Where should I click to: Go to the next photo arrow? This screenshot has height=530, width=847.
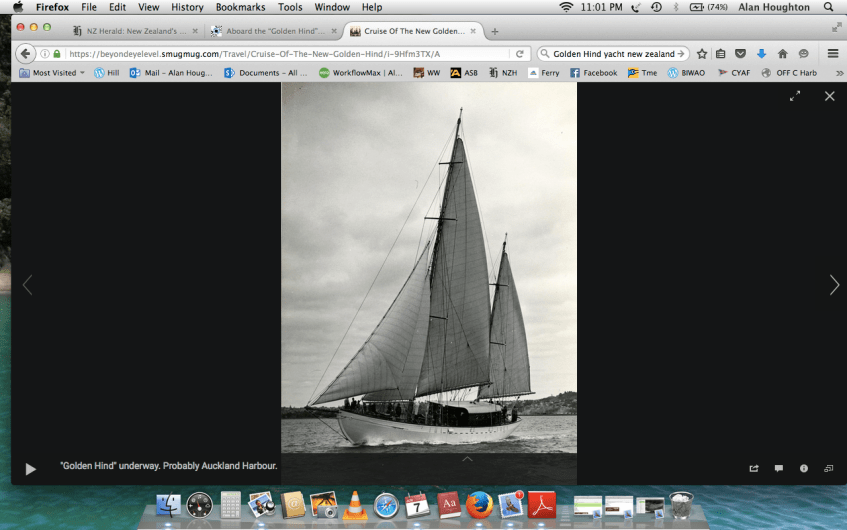834,285
